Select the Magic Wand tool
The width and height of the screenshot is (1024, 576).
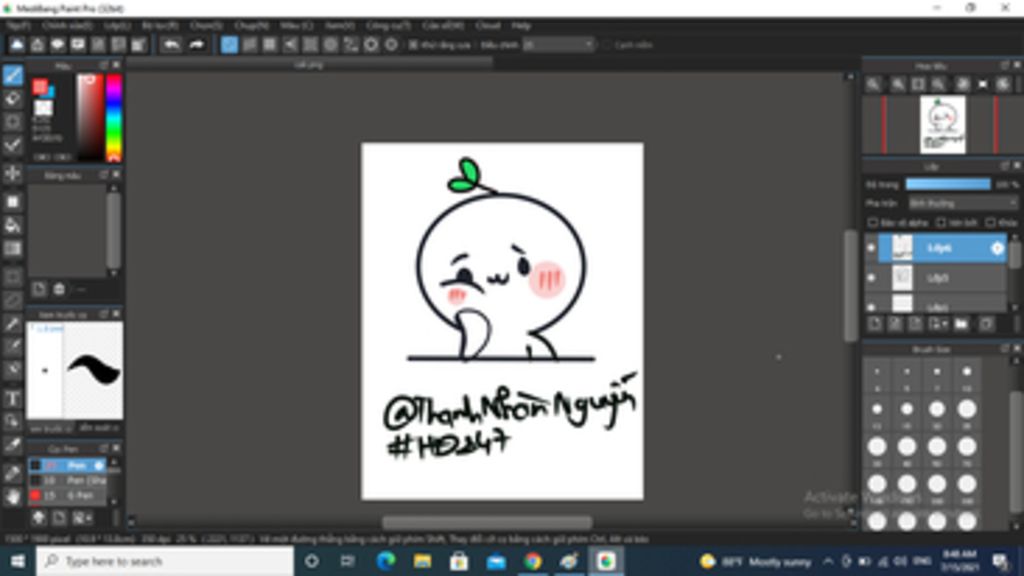tap(12, 324)
